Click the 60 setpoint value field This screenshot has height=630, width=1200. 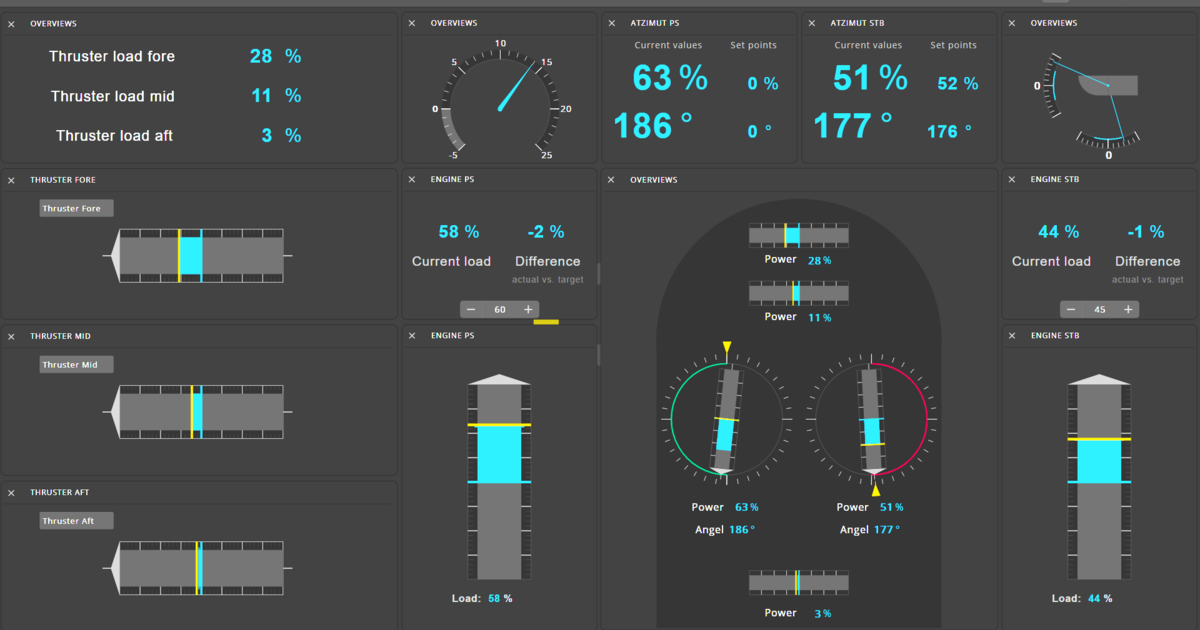point(499,309)
